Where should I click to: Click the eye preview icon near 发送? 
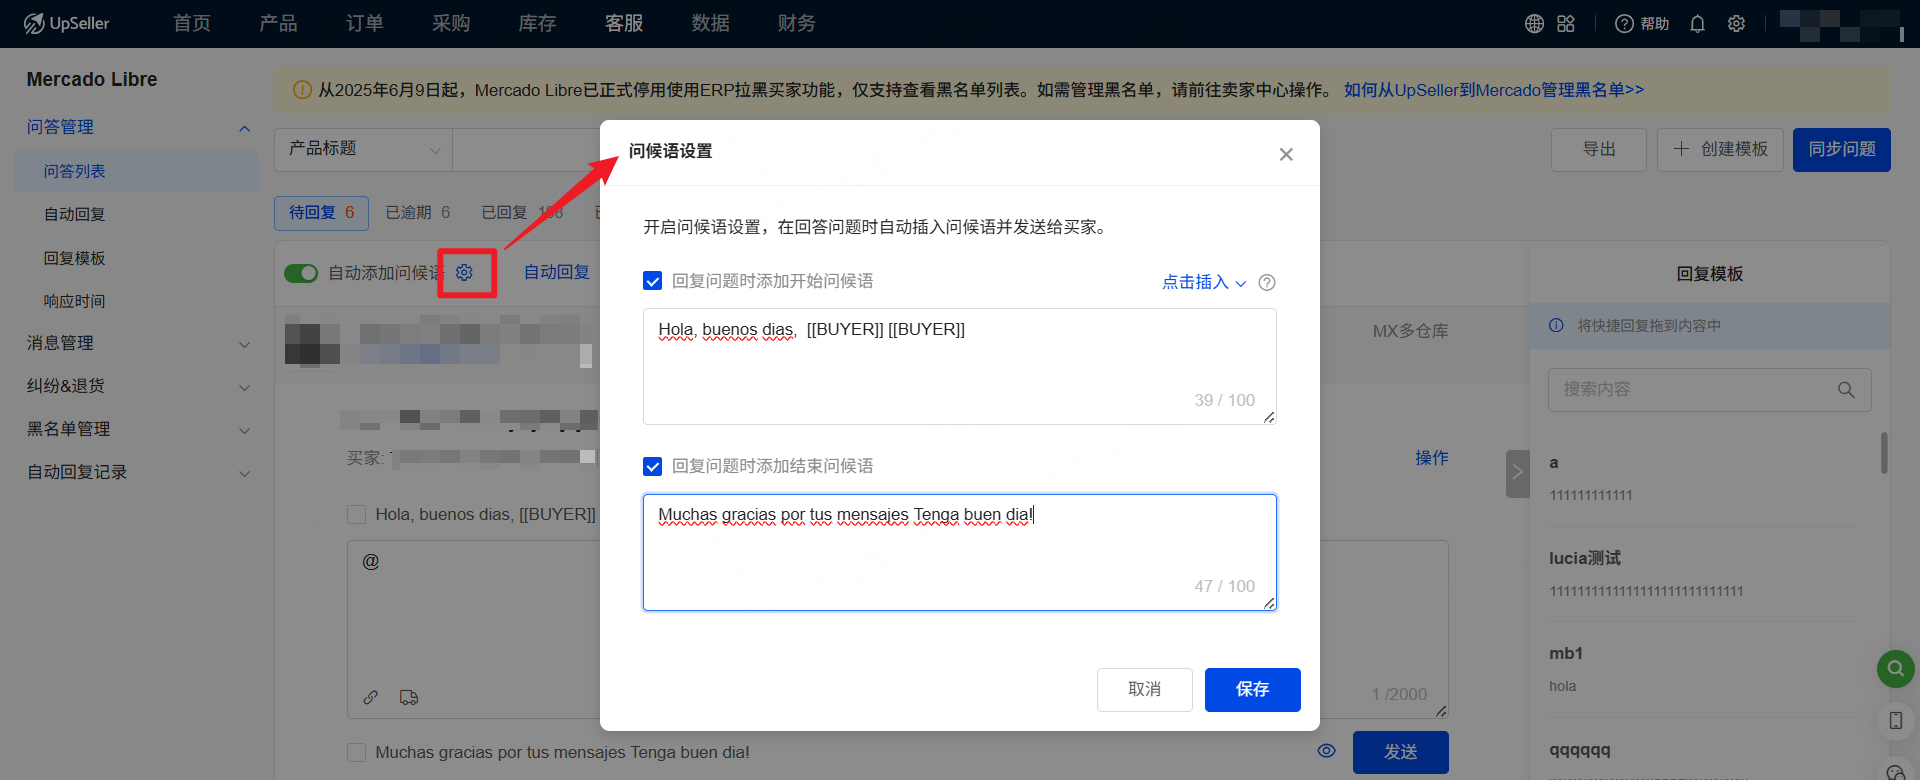(x=1327, y=751)
